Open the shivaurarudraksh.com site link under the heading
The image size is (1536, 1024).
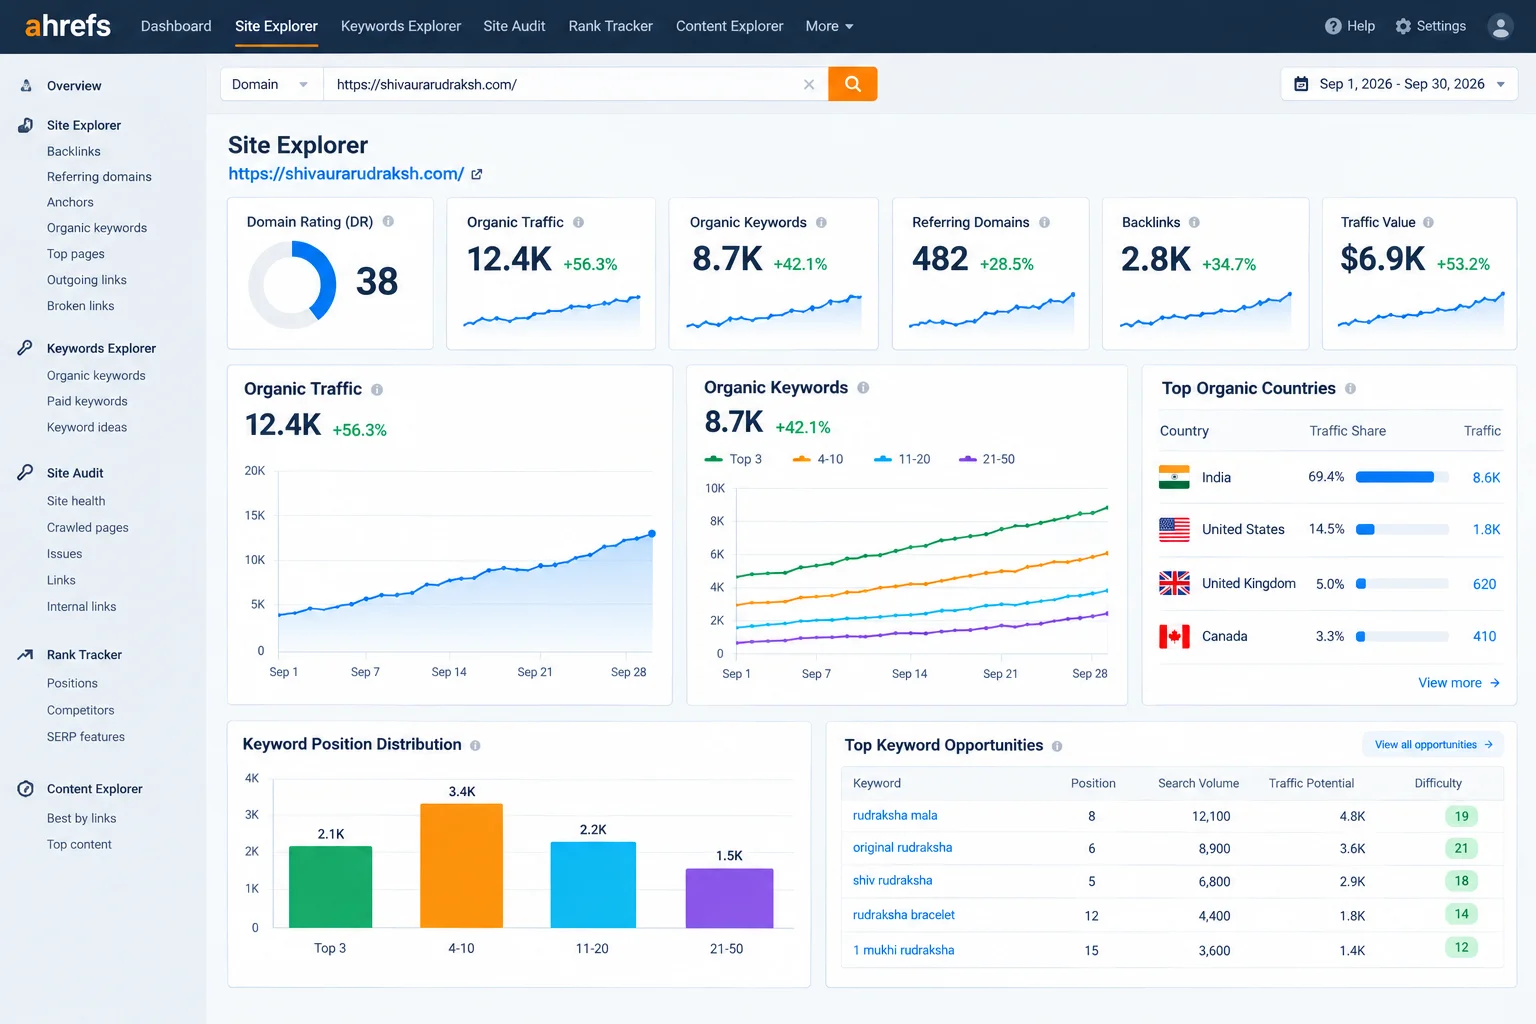coord(346,174)
